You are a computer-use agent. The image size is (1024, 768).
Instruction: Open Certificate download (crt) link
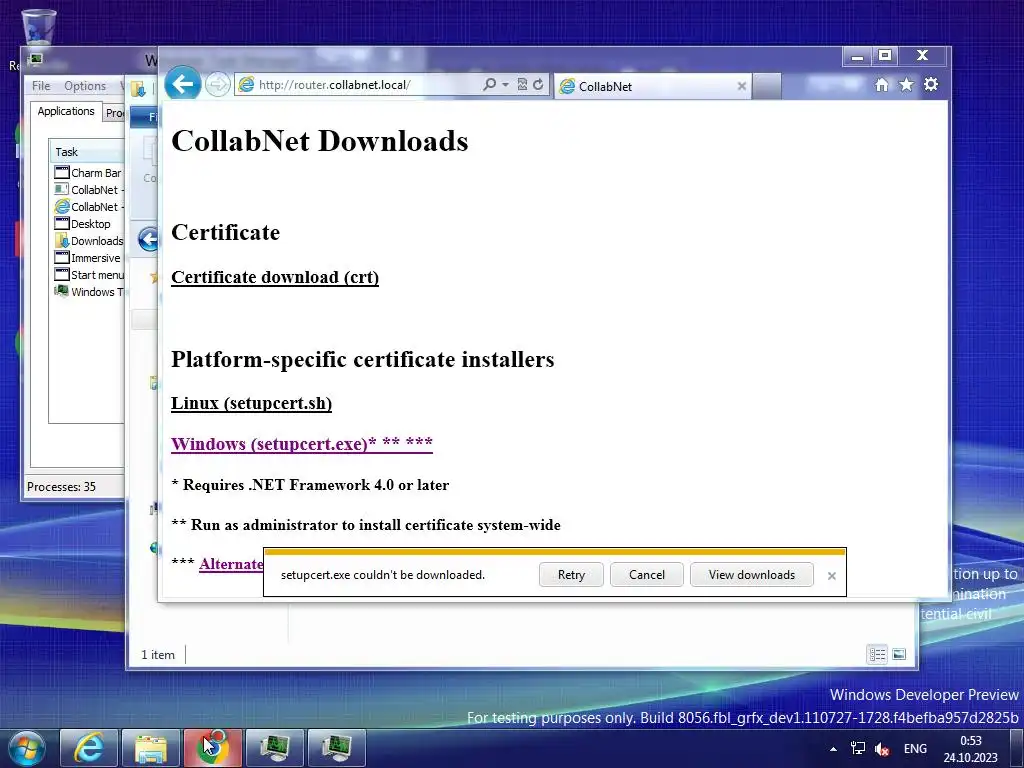click(x=275, y=277)
